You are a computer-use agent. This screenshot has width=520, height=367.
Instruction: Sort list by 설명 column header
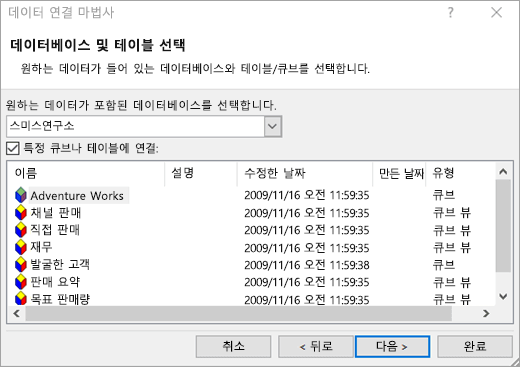pos(201,173)
